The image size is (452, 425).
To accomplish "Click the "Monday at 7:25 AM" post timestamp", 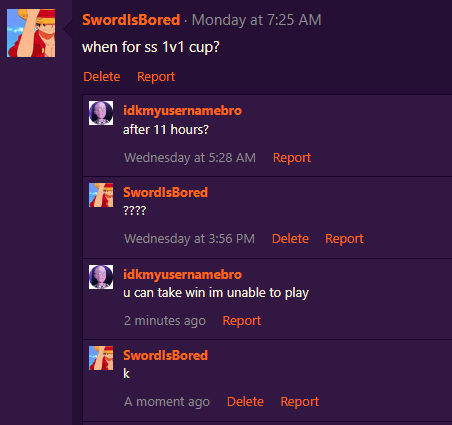I will 257,20.
